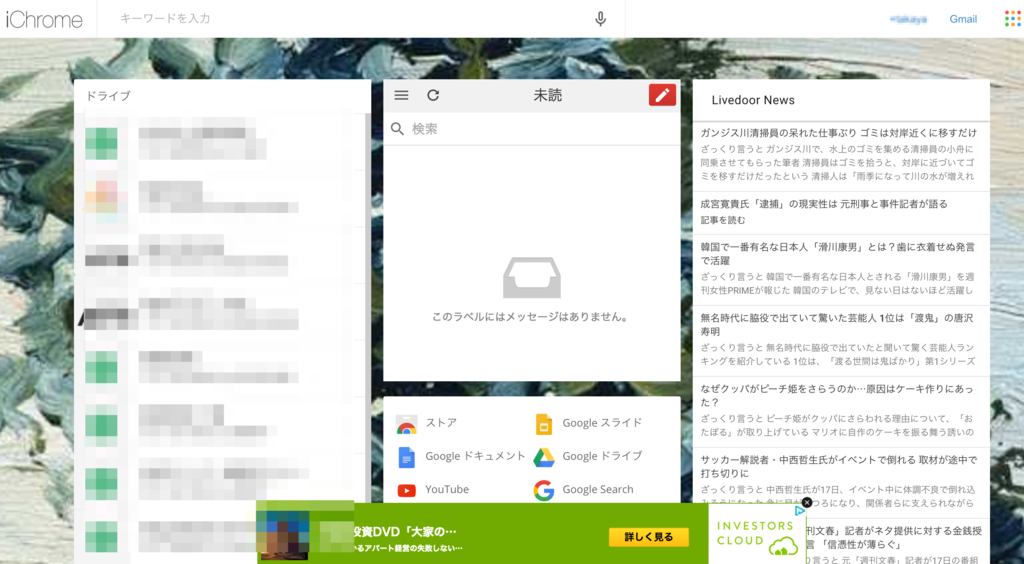
Task: Click the empty inbox tray icon
Action: [532, 277]
